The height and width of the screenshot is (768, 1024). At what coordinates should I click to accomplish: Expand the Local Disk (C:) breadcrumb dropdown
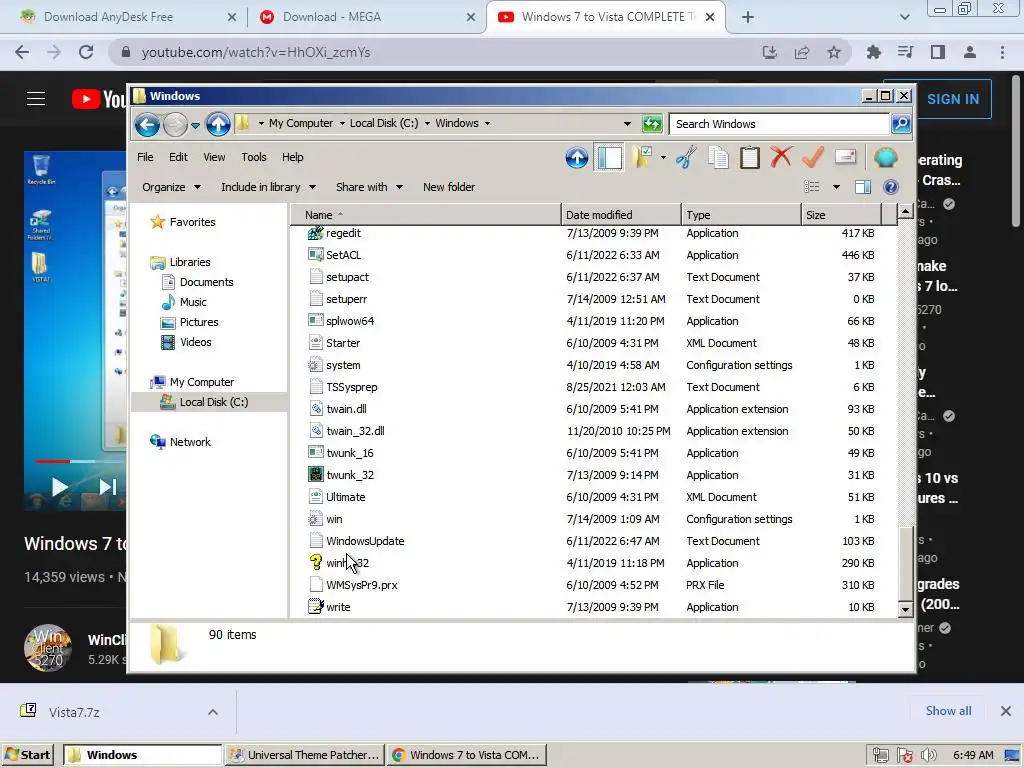(427, 123)
